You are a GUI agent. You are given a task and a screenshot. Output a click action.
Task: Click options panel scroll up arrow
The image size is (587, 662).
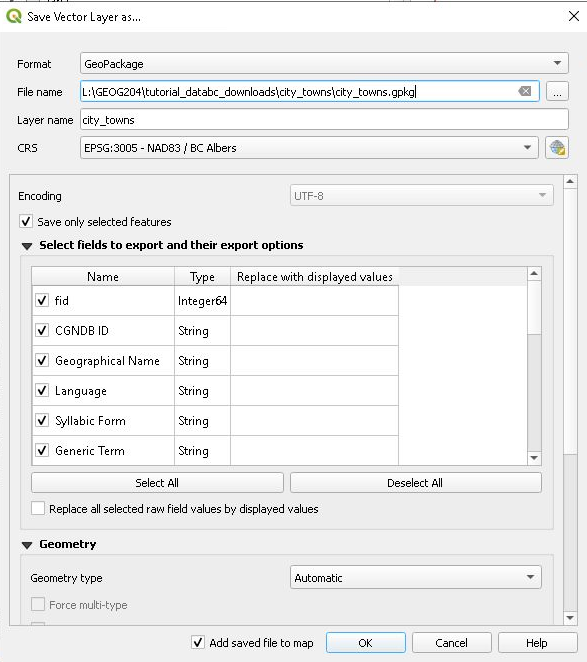570,182
